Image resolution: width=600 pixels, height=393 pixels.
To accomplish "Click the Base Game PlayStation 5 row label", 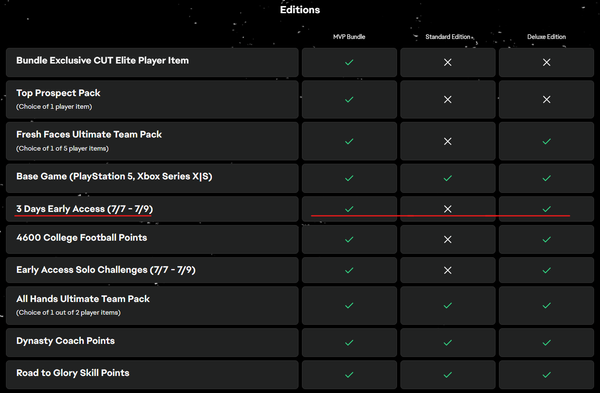I will tap(114, 176).
